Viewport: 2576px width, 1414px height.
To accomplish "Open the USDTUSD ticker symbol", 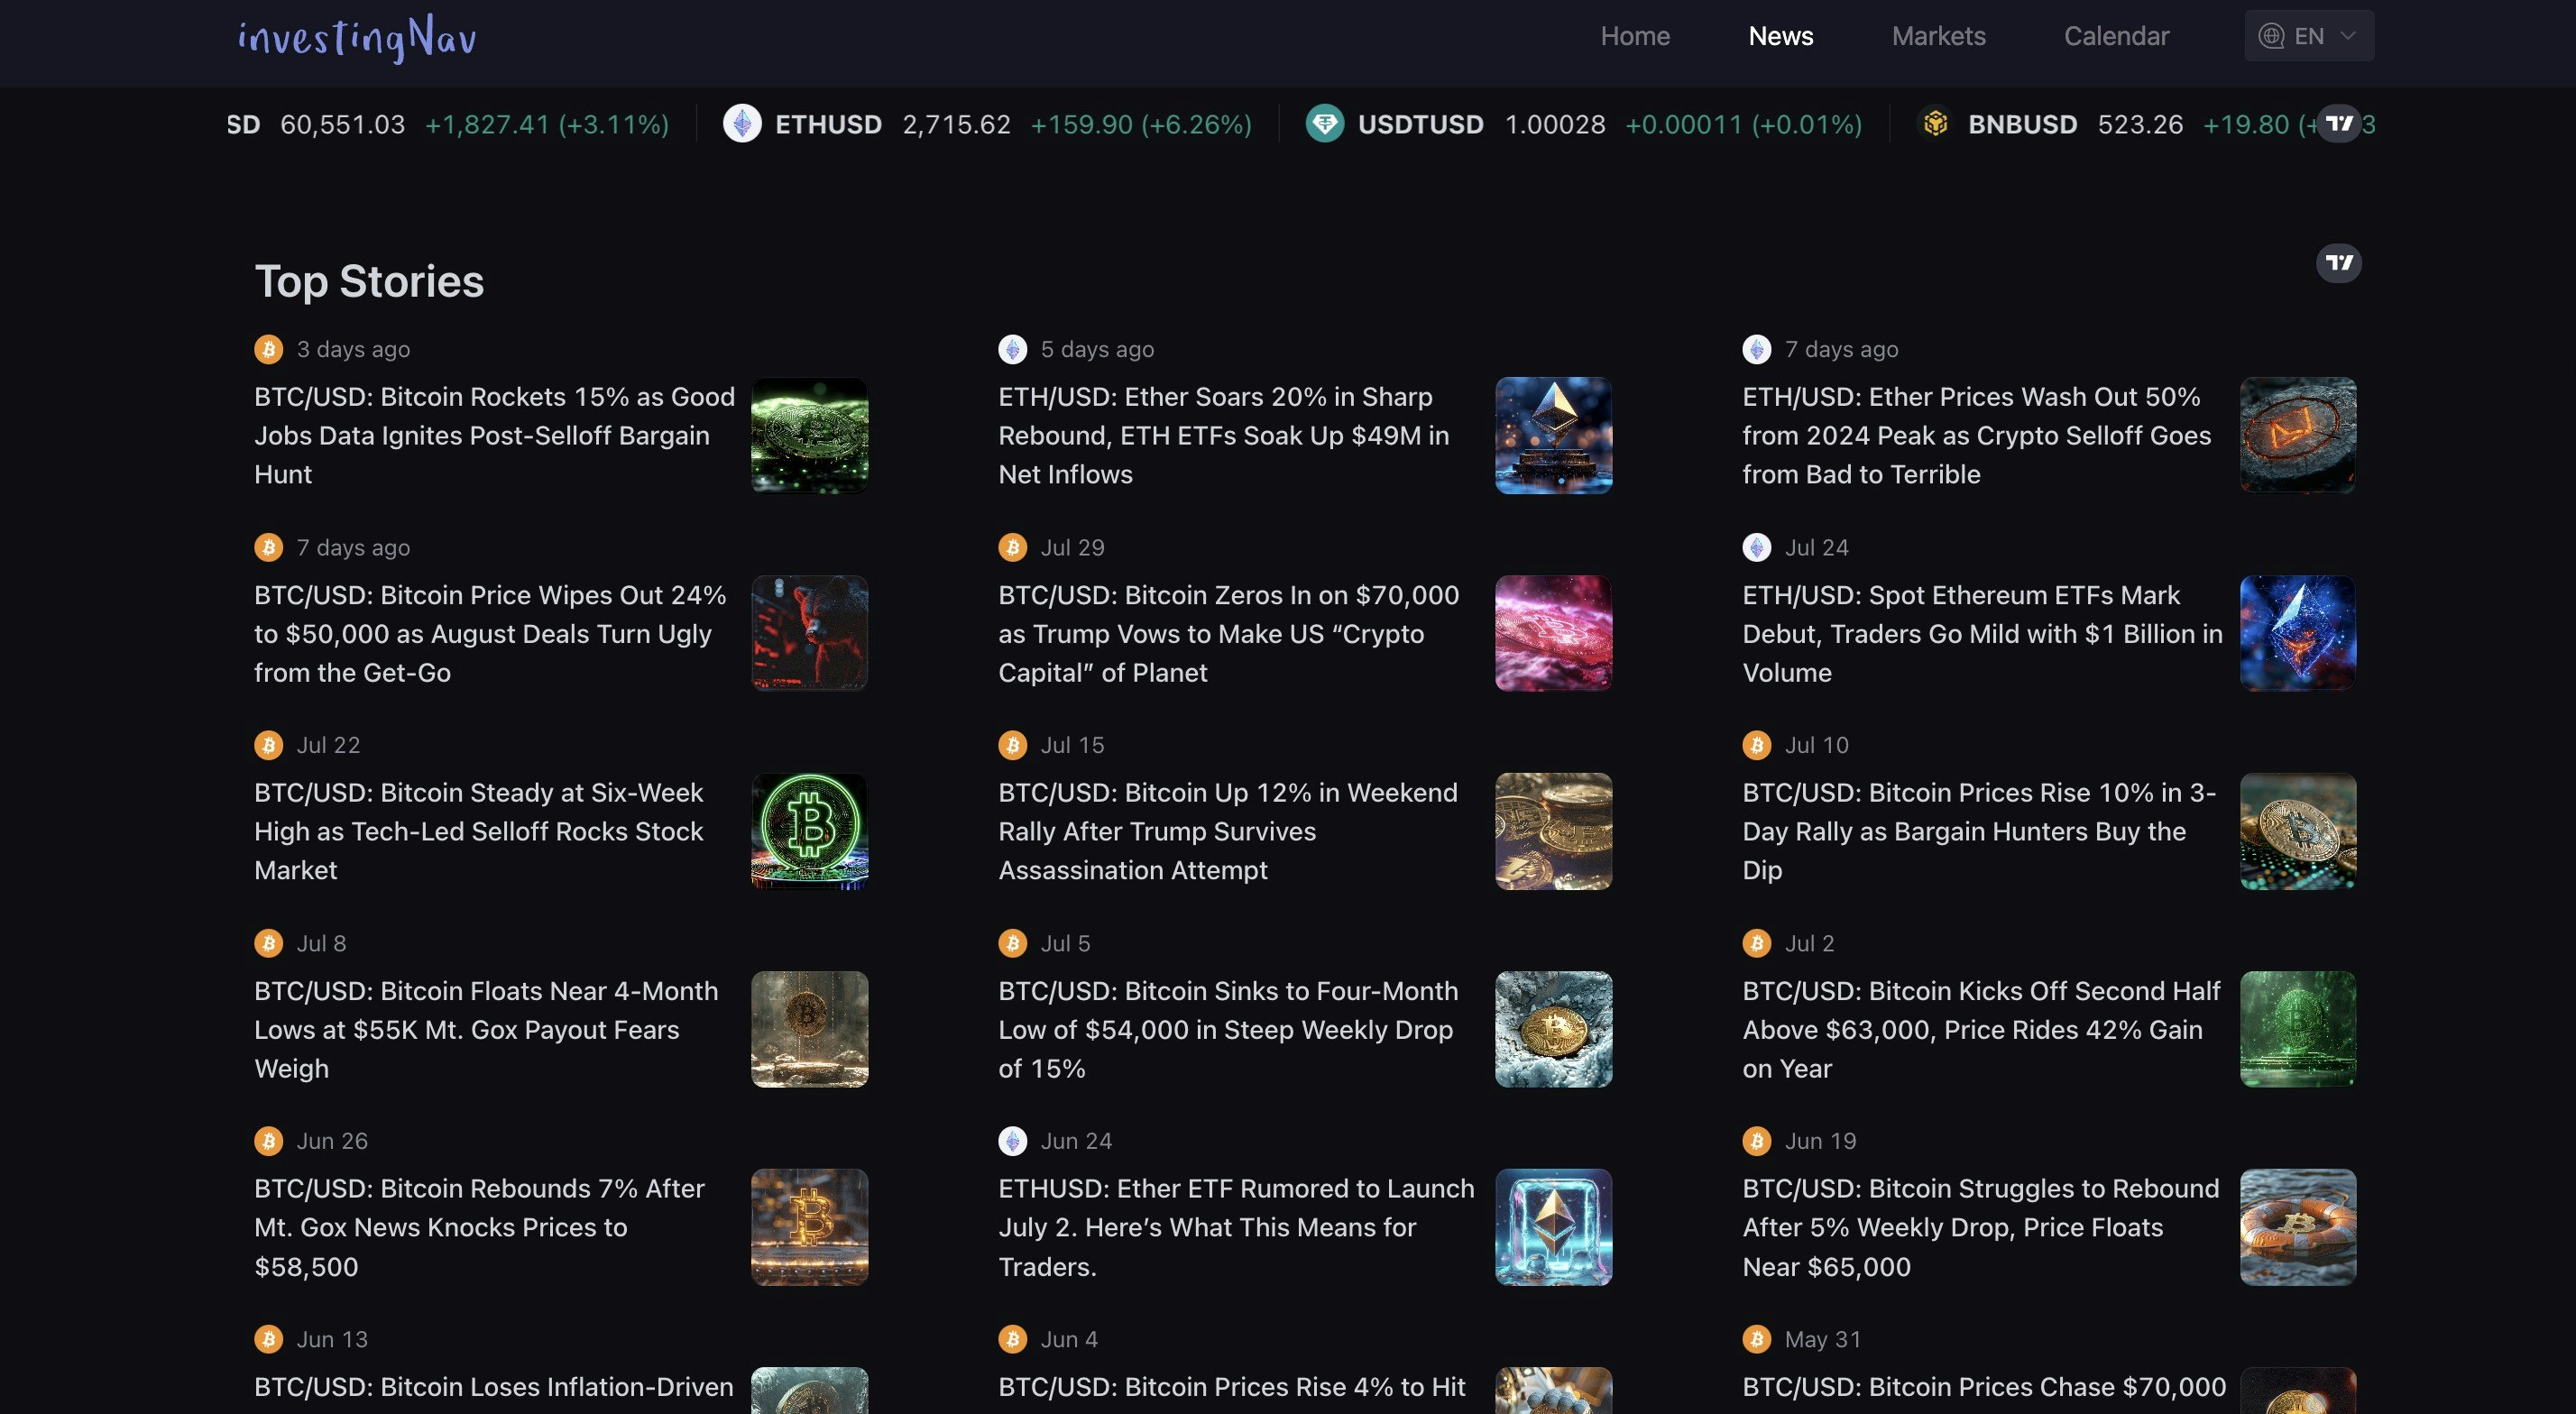I will pos(1420,124).
